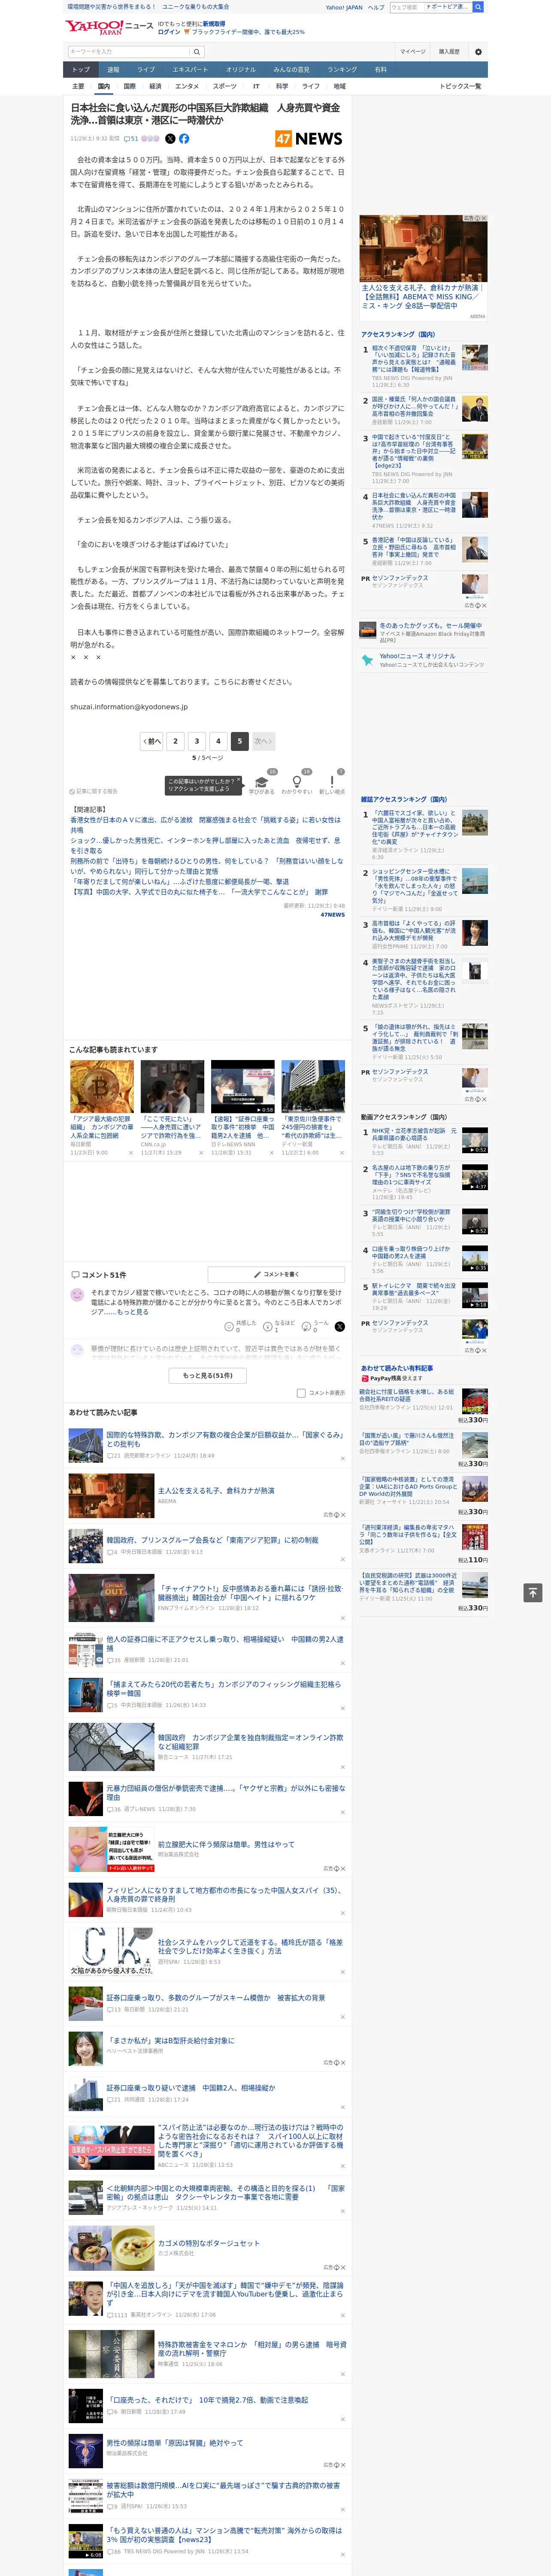Open the トップ tab in blue navigation
This screenshot has width=551, height=2576.
tap(81, 70)
